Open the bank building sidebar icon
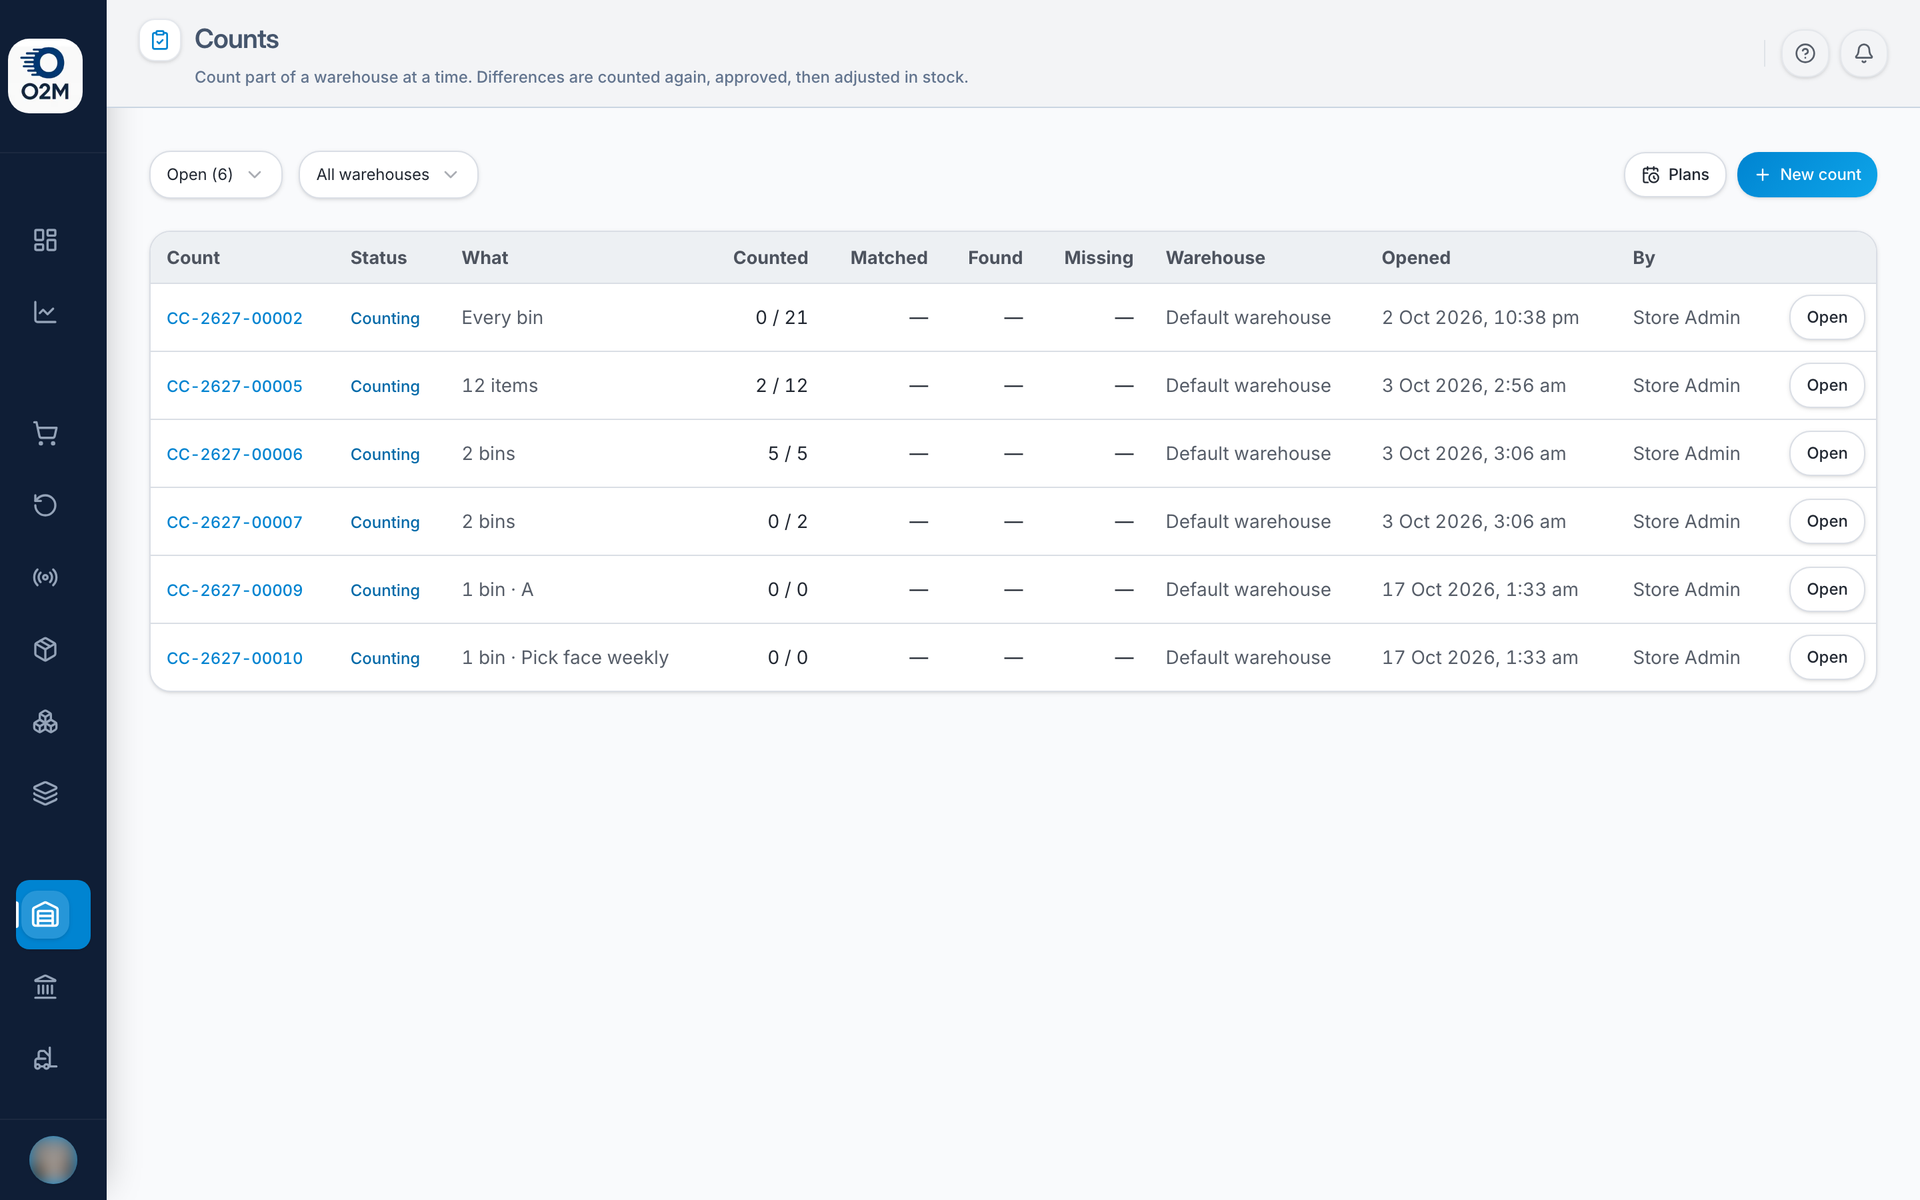The image size is (1920, 1200). (x=45, y=987)
